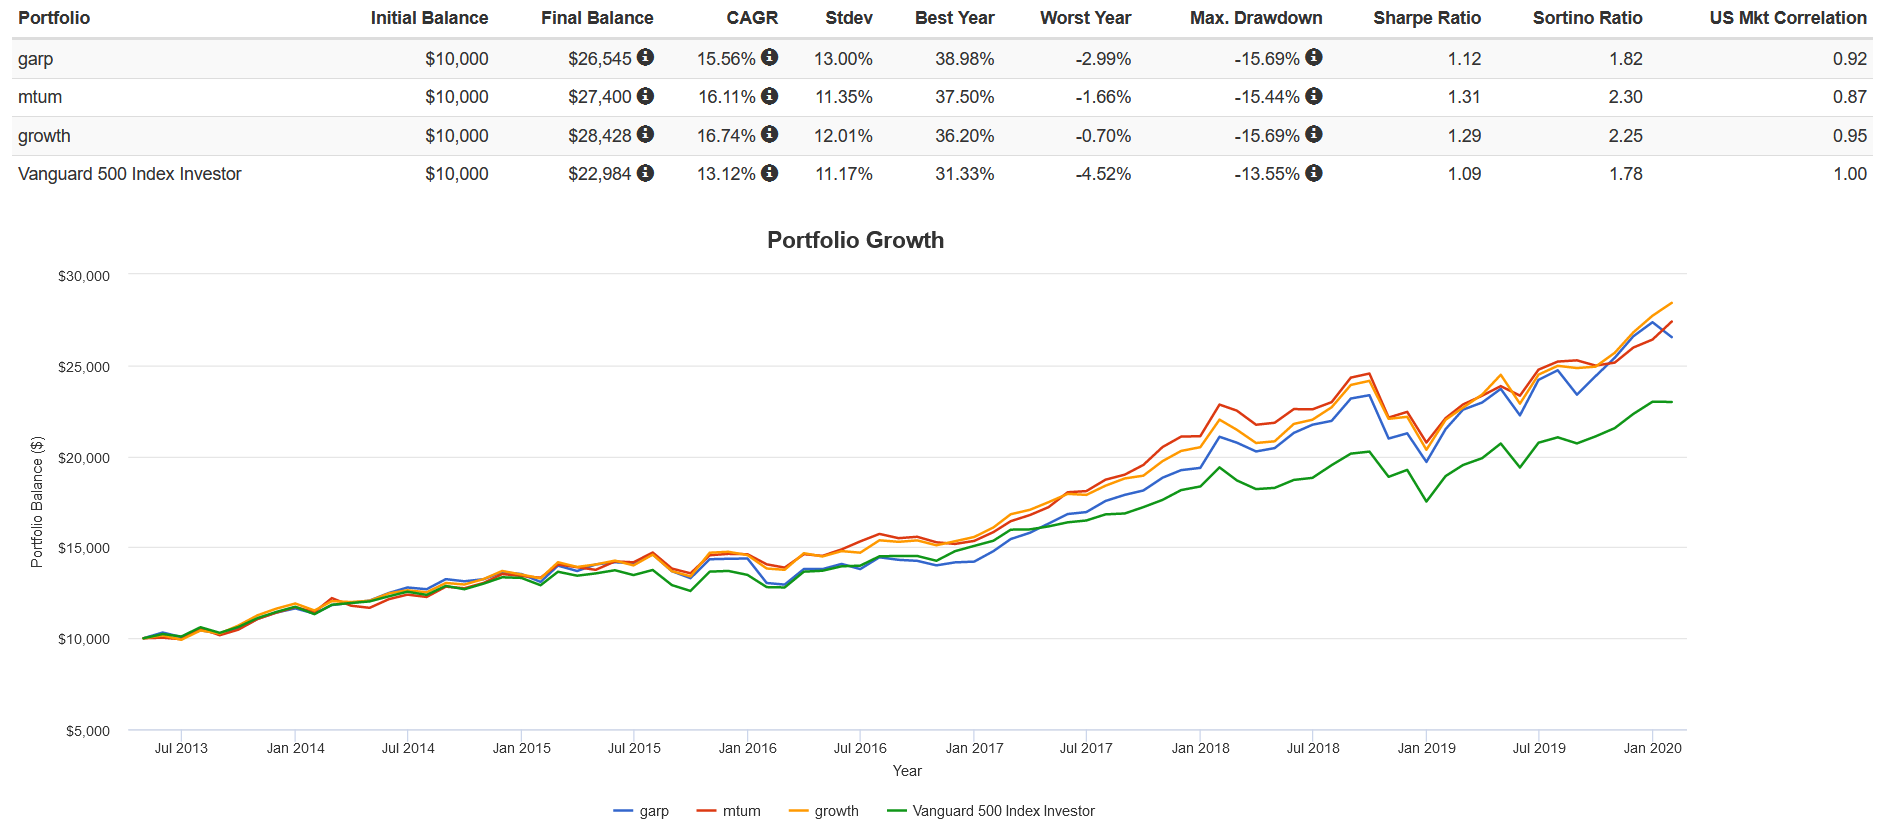Click info icon next to growth 16.74% CAGR
Viewport: 1893px width, 829px height.
tap(769, 134)
